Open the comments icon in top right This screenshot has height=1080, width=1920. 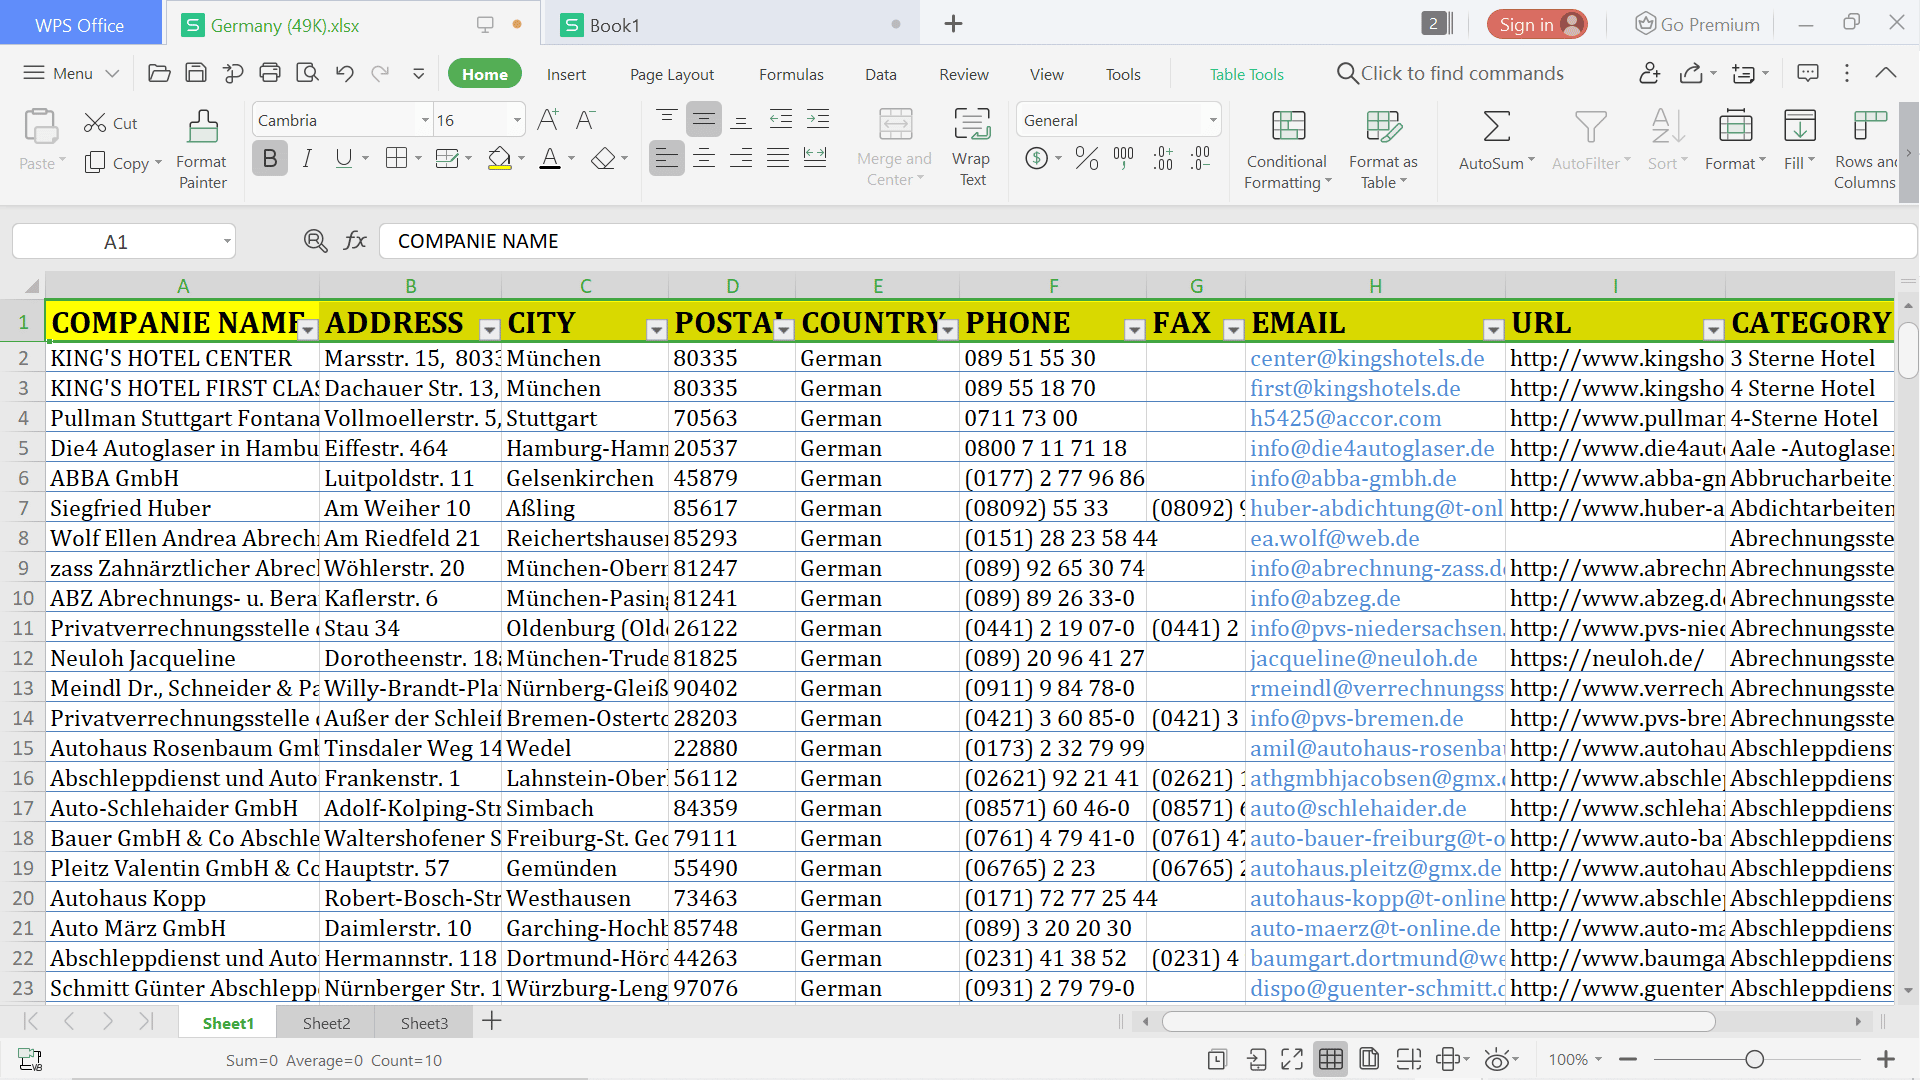(1808, 73)
